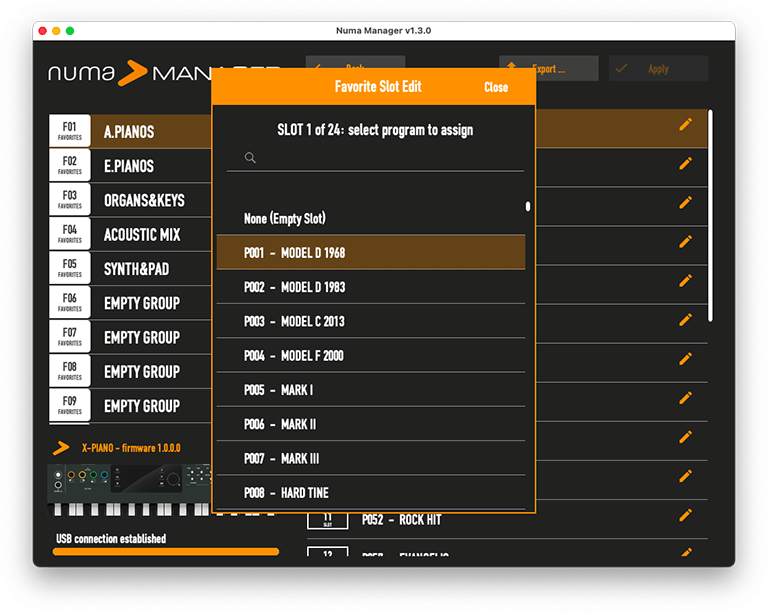The width and height of the screenshot is (768, 613).
Task: Choose None (Empty Slot) option
Action: [x=371, y=218]
